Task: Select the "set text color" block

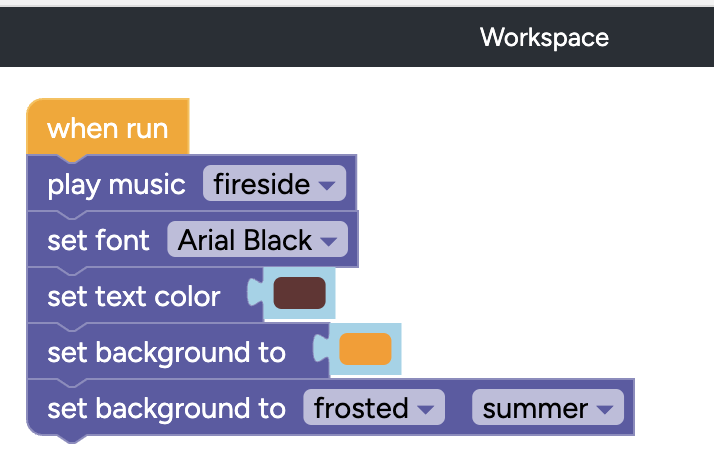Action: 133,297
